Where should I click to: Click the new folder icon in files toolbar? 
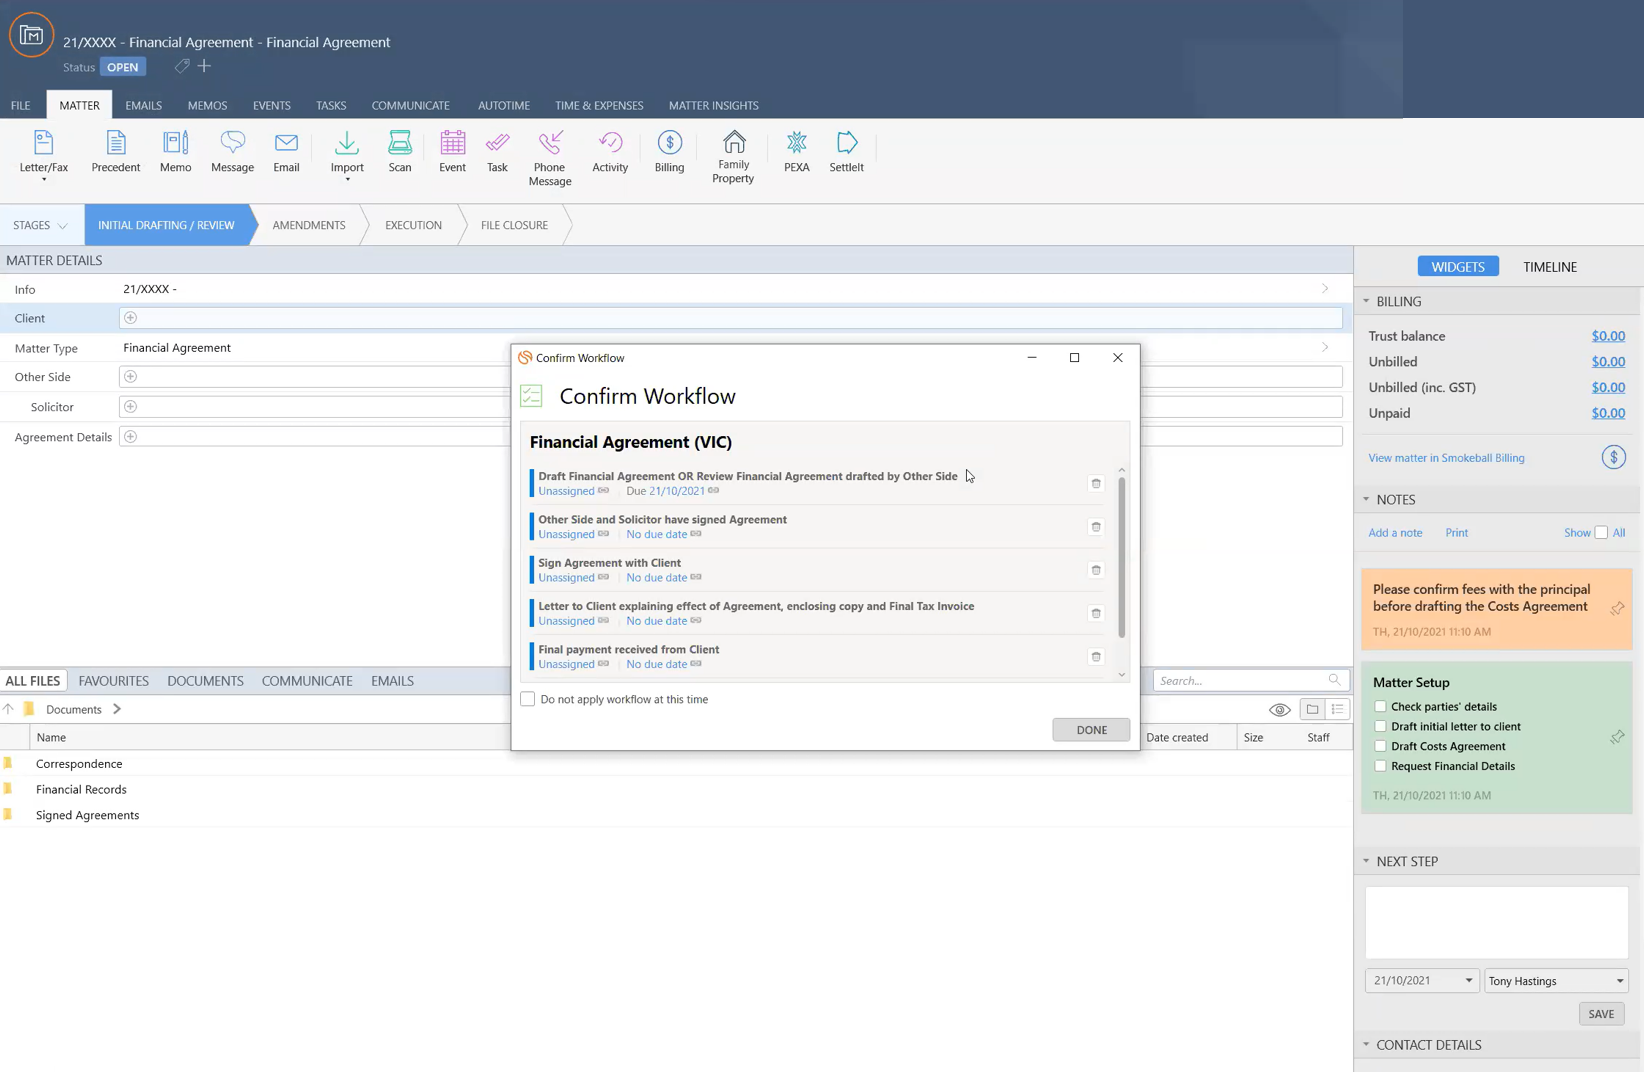tap(1312, 709)
